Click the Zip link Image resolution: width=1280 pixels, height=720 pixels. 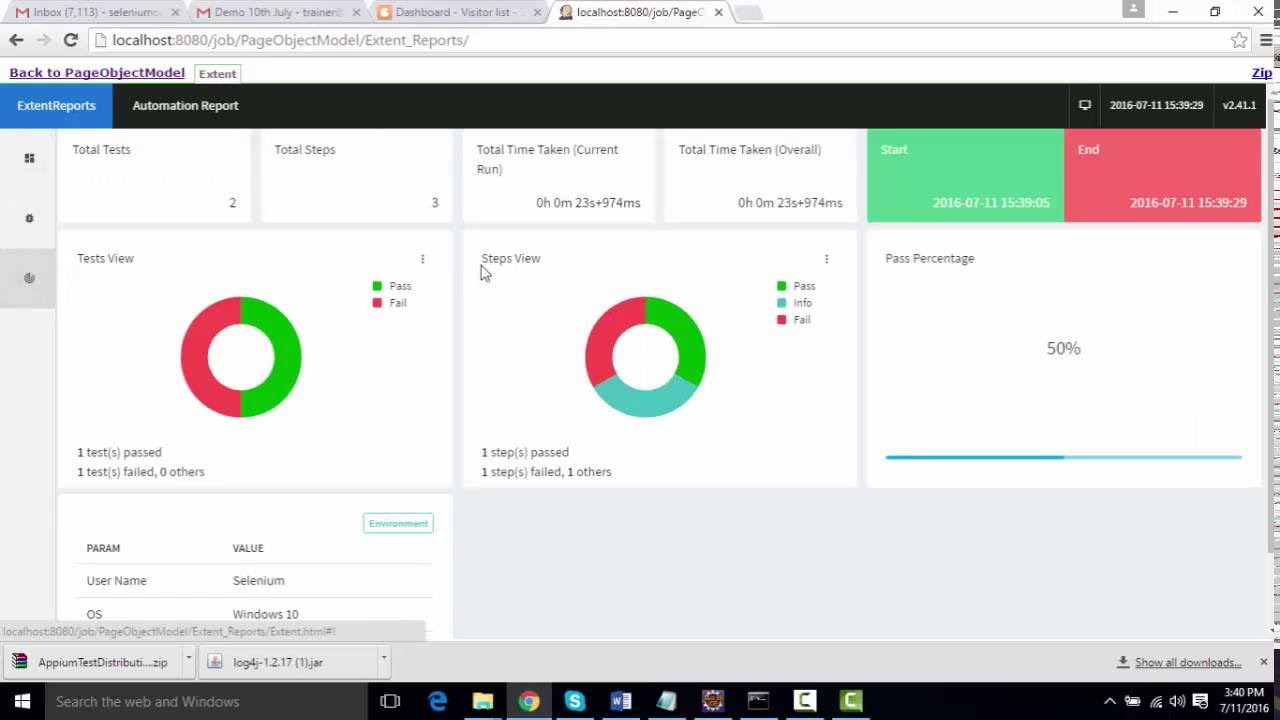click(1262, 73)
